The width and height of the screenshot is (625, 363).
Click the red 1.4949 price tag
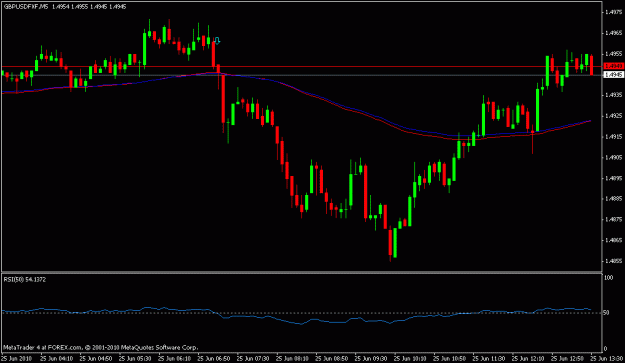(614, 66)
